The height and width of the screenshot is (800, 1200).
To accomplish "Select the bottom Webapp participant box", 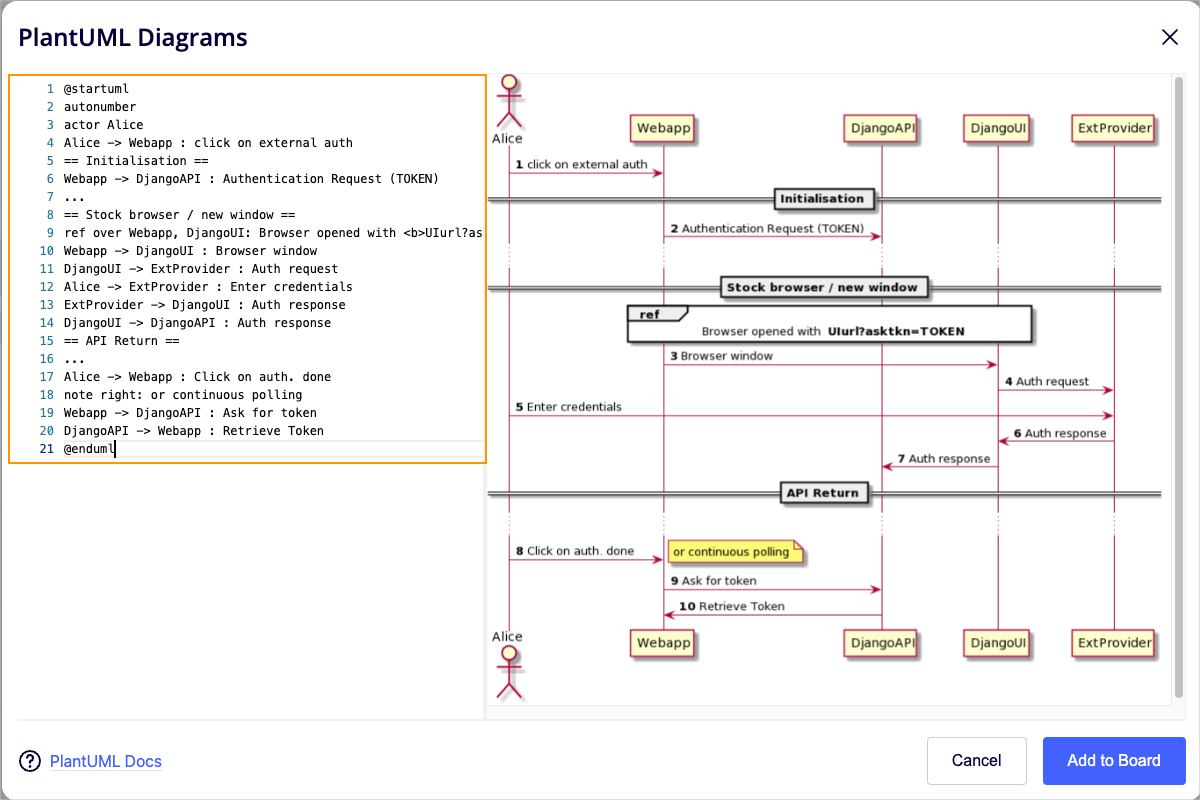I will [663, 642].
